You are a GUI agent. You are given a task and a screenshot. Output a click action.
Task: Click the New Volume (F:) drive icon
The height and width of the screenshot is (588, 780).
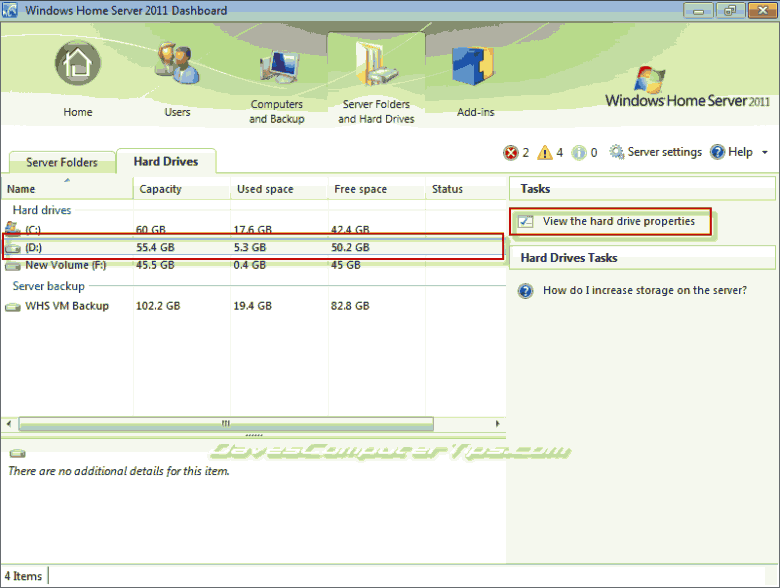12,266
